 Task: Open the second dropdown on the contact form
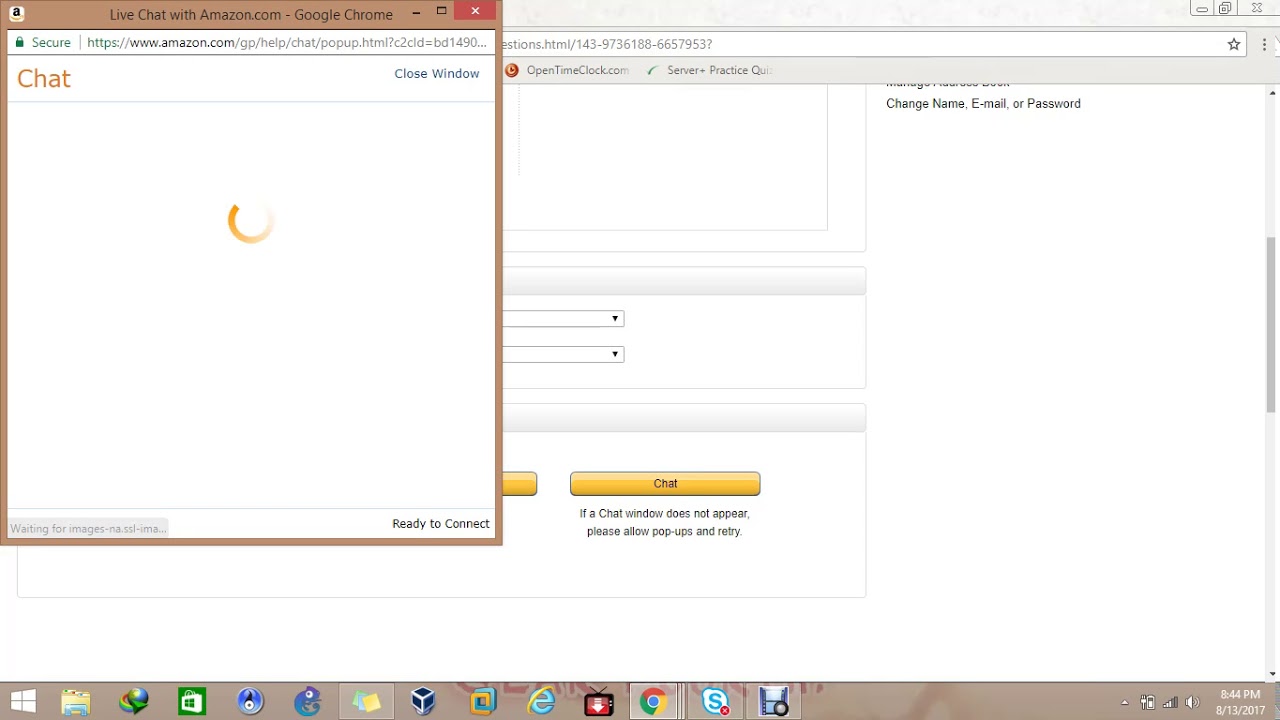point(564,354)
